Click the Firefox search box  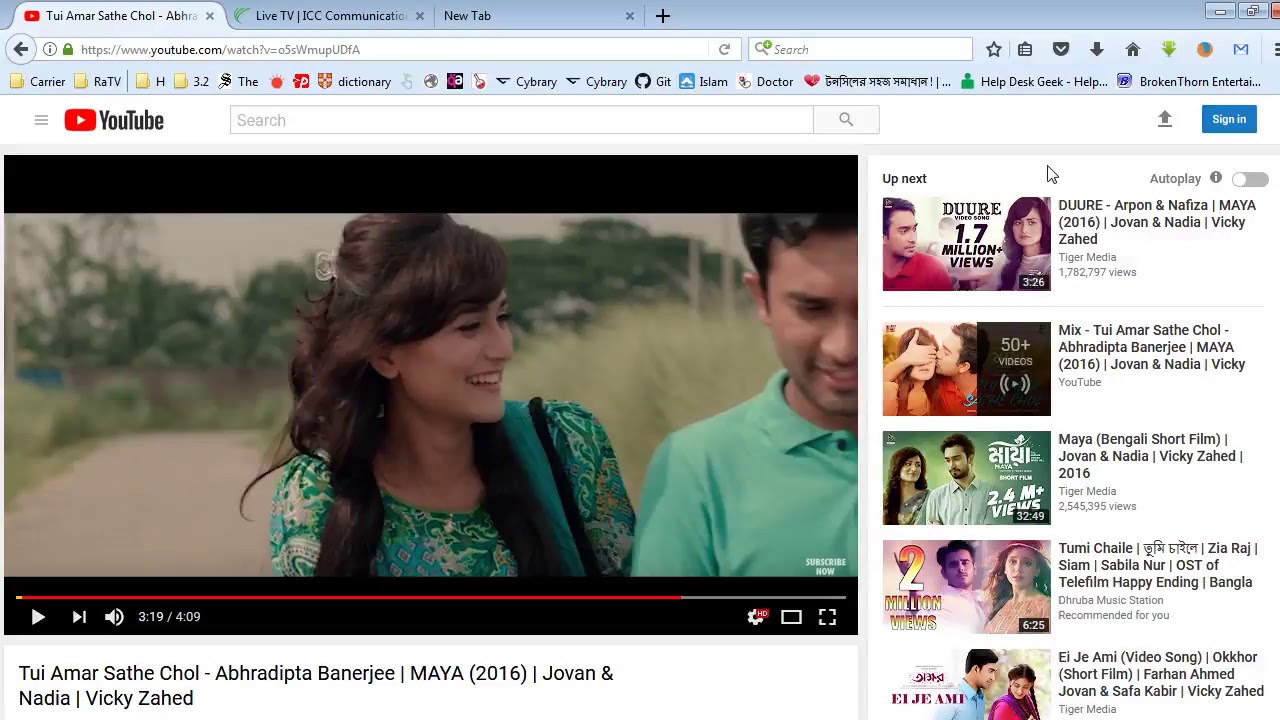(x=860, y=49)
